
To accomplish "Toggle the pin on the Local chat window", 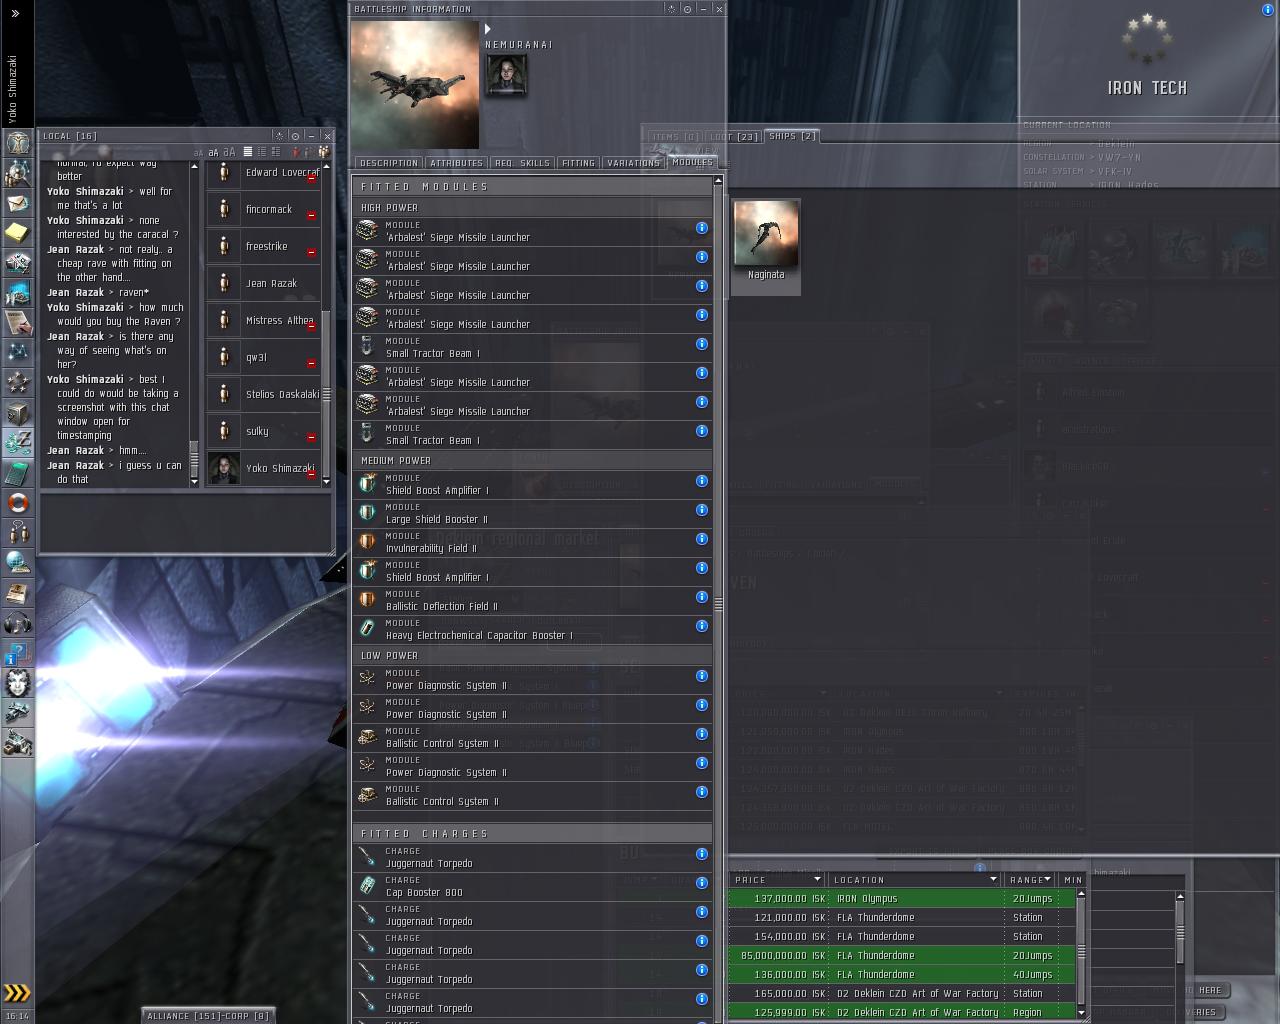I will [x=295, y=136].
